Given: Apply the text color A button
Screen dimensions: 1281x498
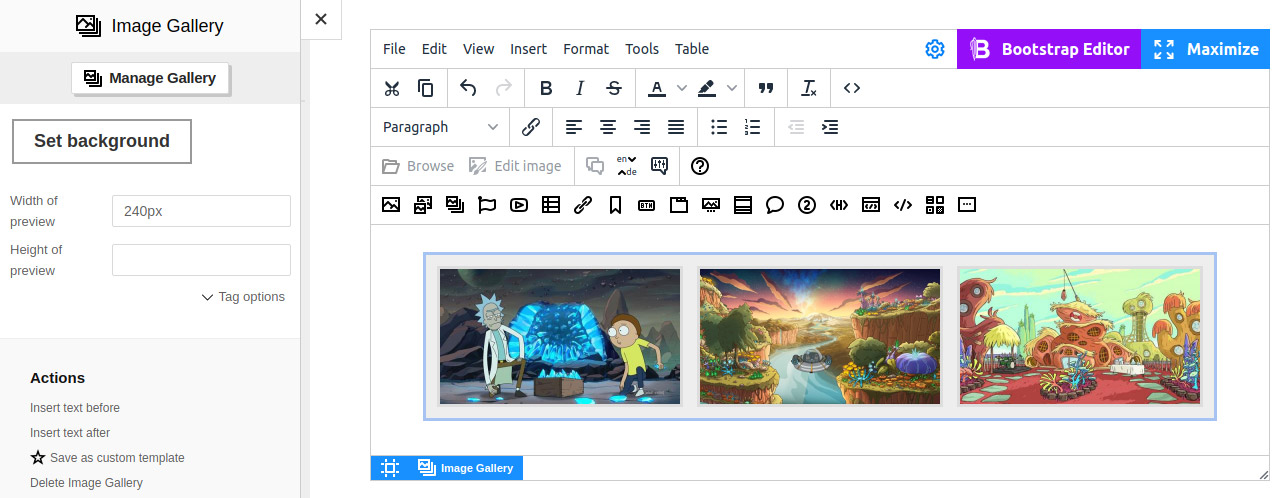Looking at the screenshot, I should (x=657, y=88).
